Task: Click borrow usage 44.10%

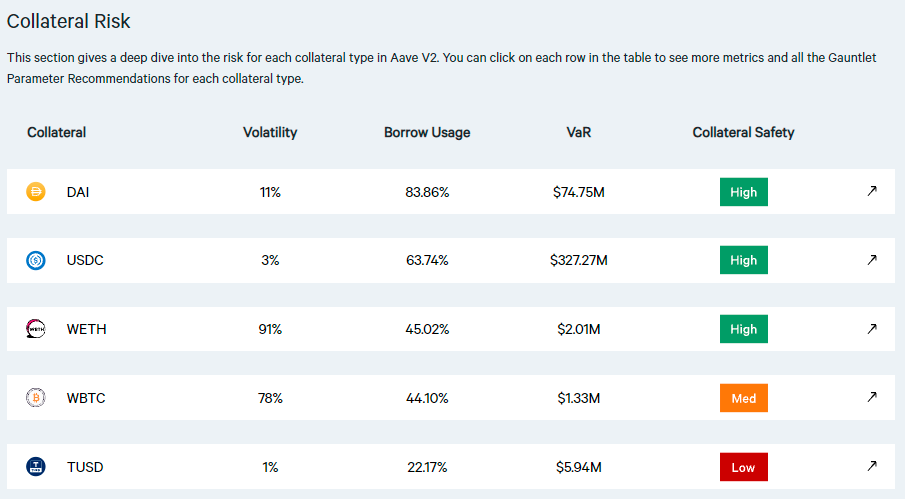Action: coord(427,398)
